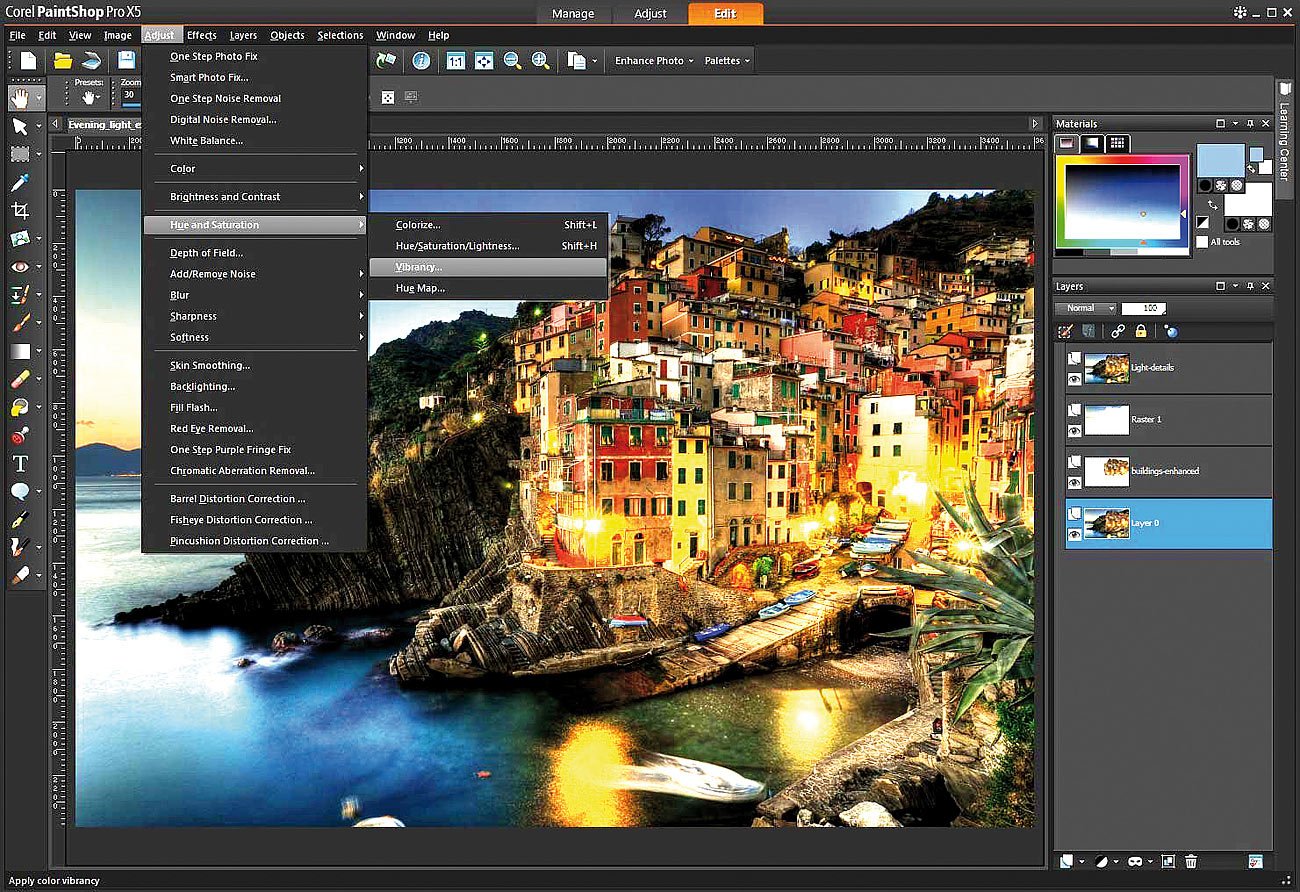Viewport: 1300px width, 892px height.
Task: Toggle checkbox on Layer 0 row
Action: click(x=1075, y=514)
